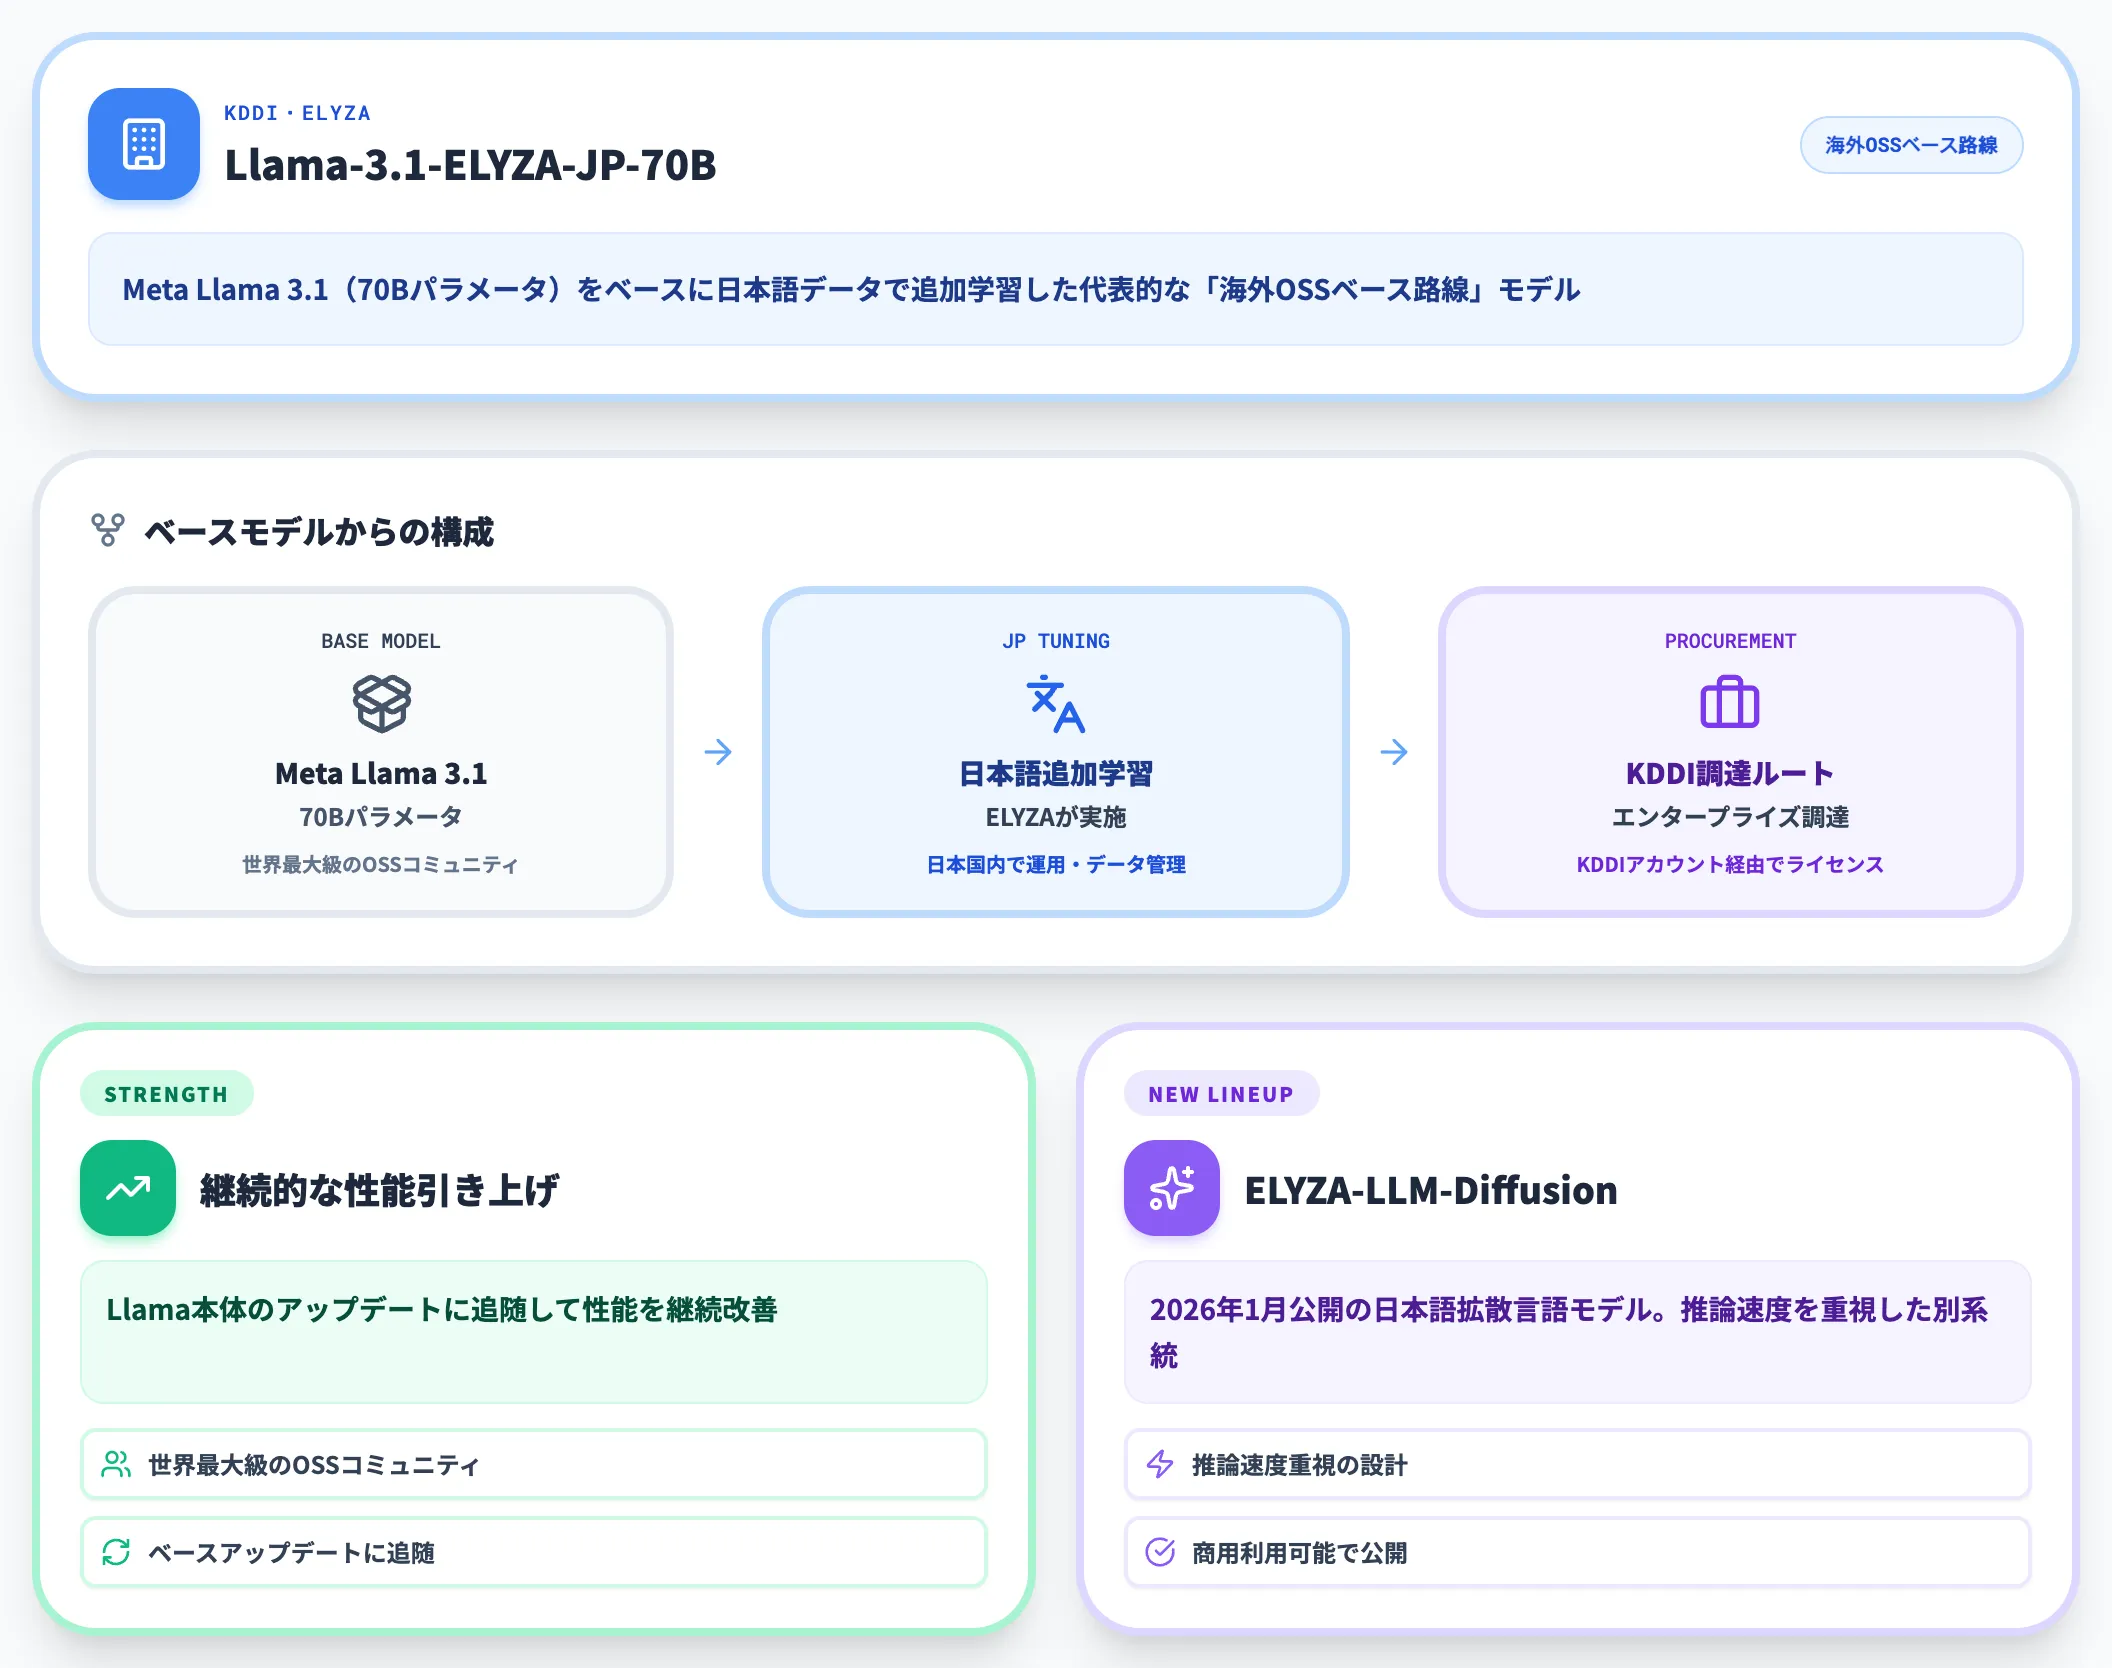
Task: Click the 推論速度重視の設計 list item
Action: pyautogui.click(x=1578, y=1464)
